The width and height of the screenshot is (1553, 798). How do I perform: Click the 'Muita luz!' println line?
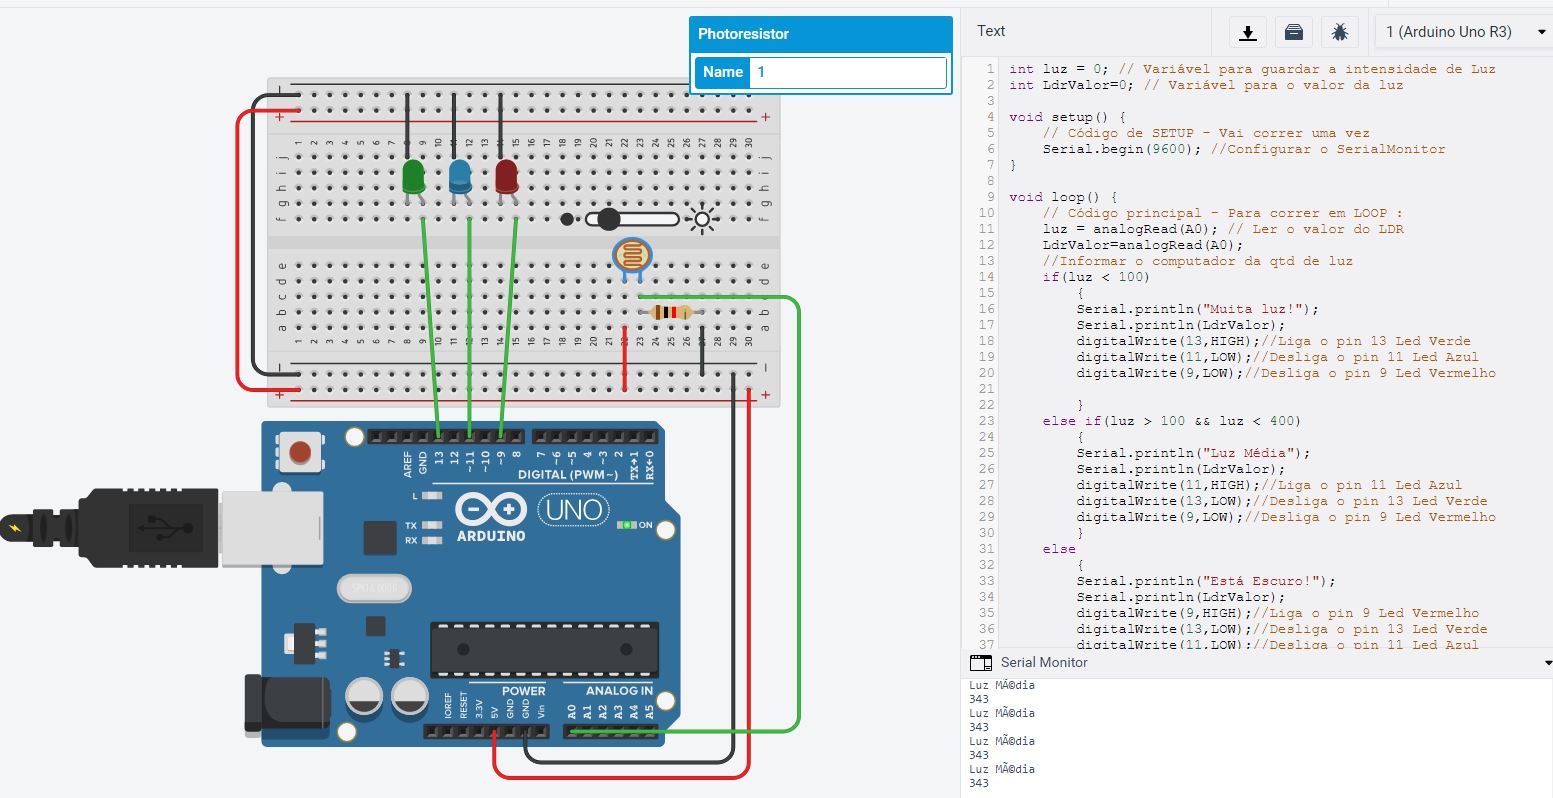click(x=1198, y=309)
